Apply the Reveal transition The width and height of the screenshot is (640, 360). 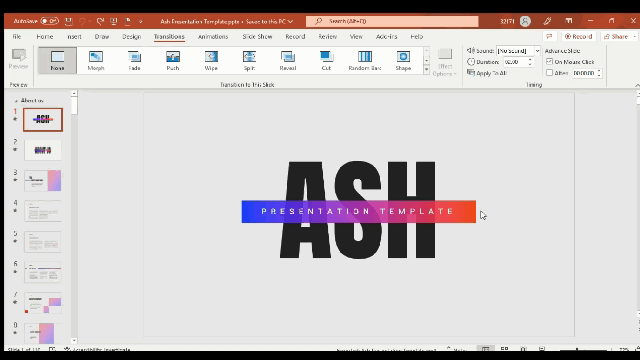[x=288, y=60]
